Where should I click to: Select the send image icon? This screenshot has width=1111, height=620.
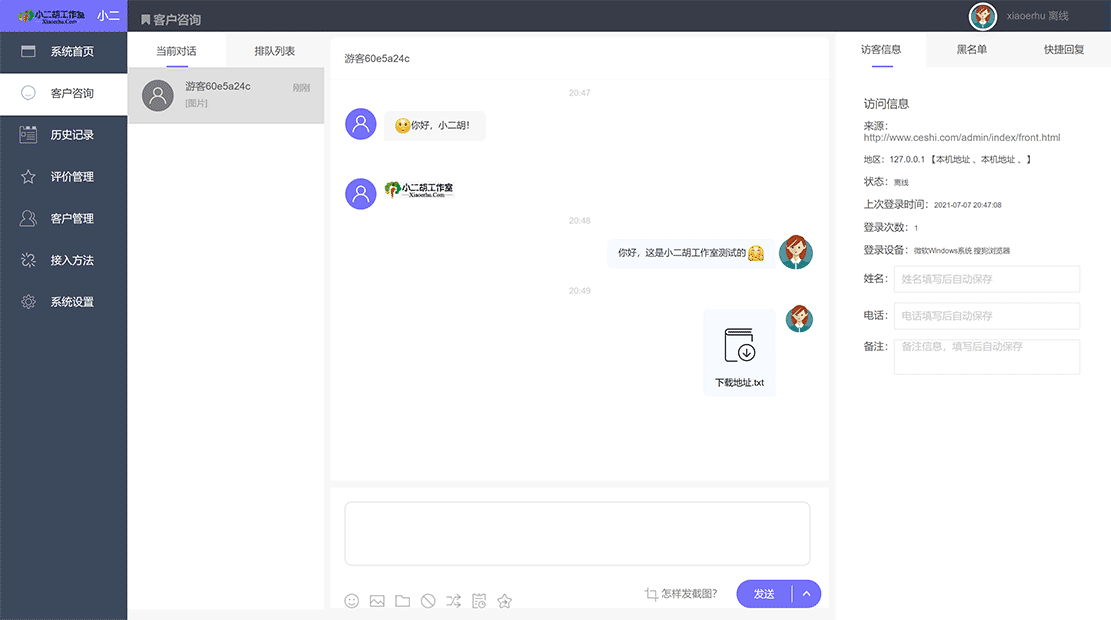click(x=377, y=600)
